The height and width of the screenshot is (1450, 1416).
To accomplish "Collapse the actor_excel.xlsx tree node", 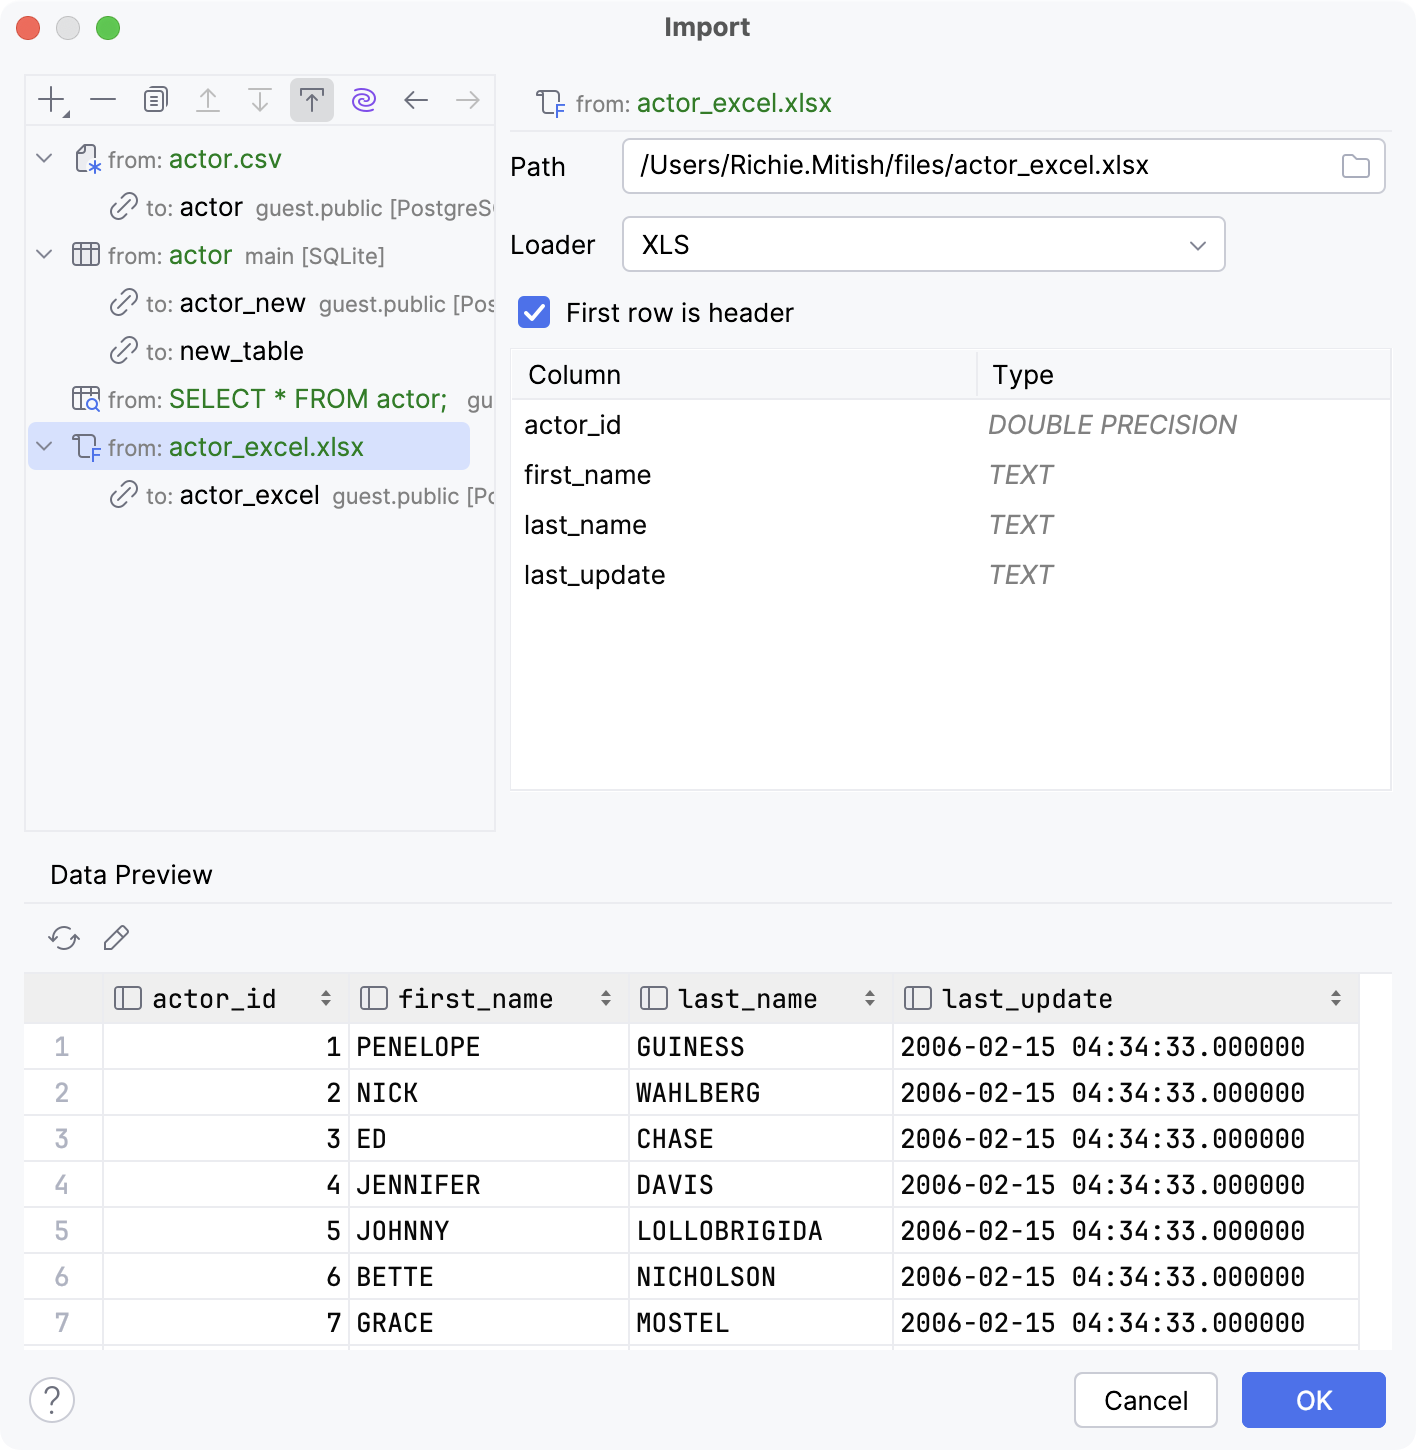I will pos(42,447).
